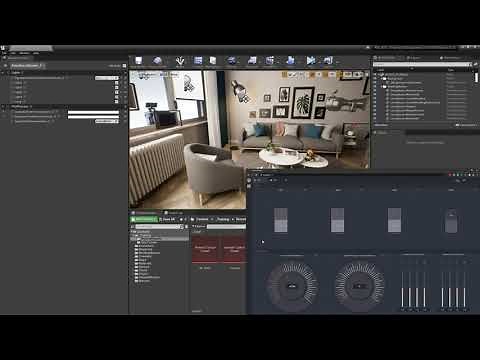Toggle the first gray switch block in DMX window
The height and width of the screenshot is (360, 480).
tap(281, 220)
